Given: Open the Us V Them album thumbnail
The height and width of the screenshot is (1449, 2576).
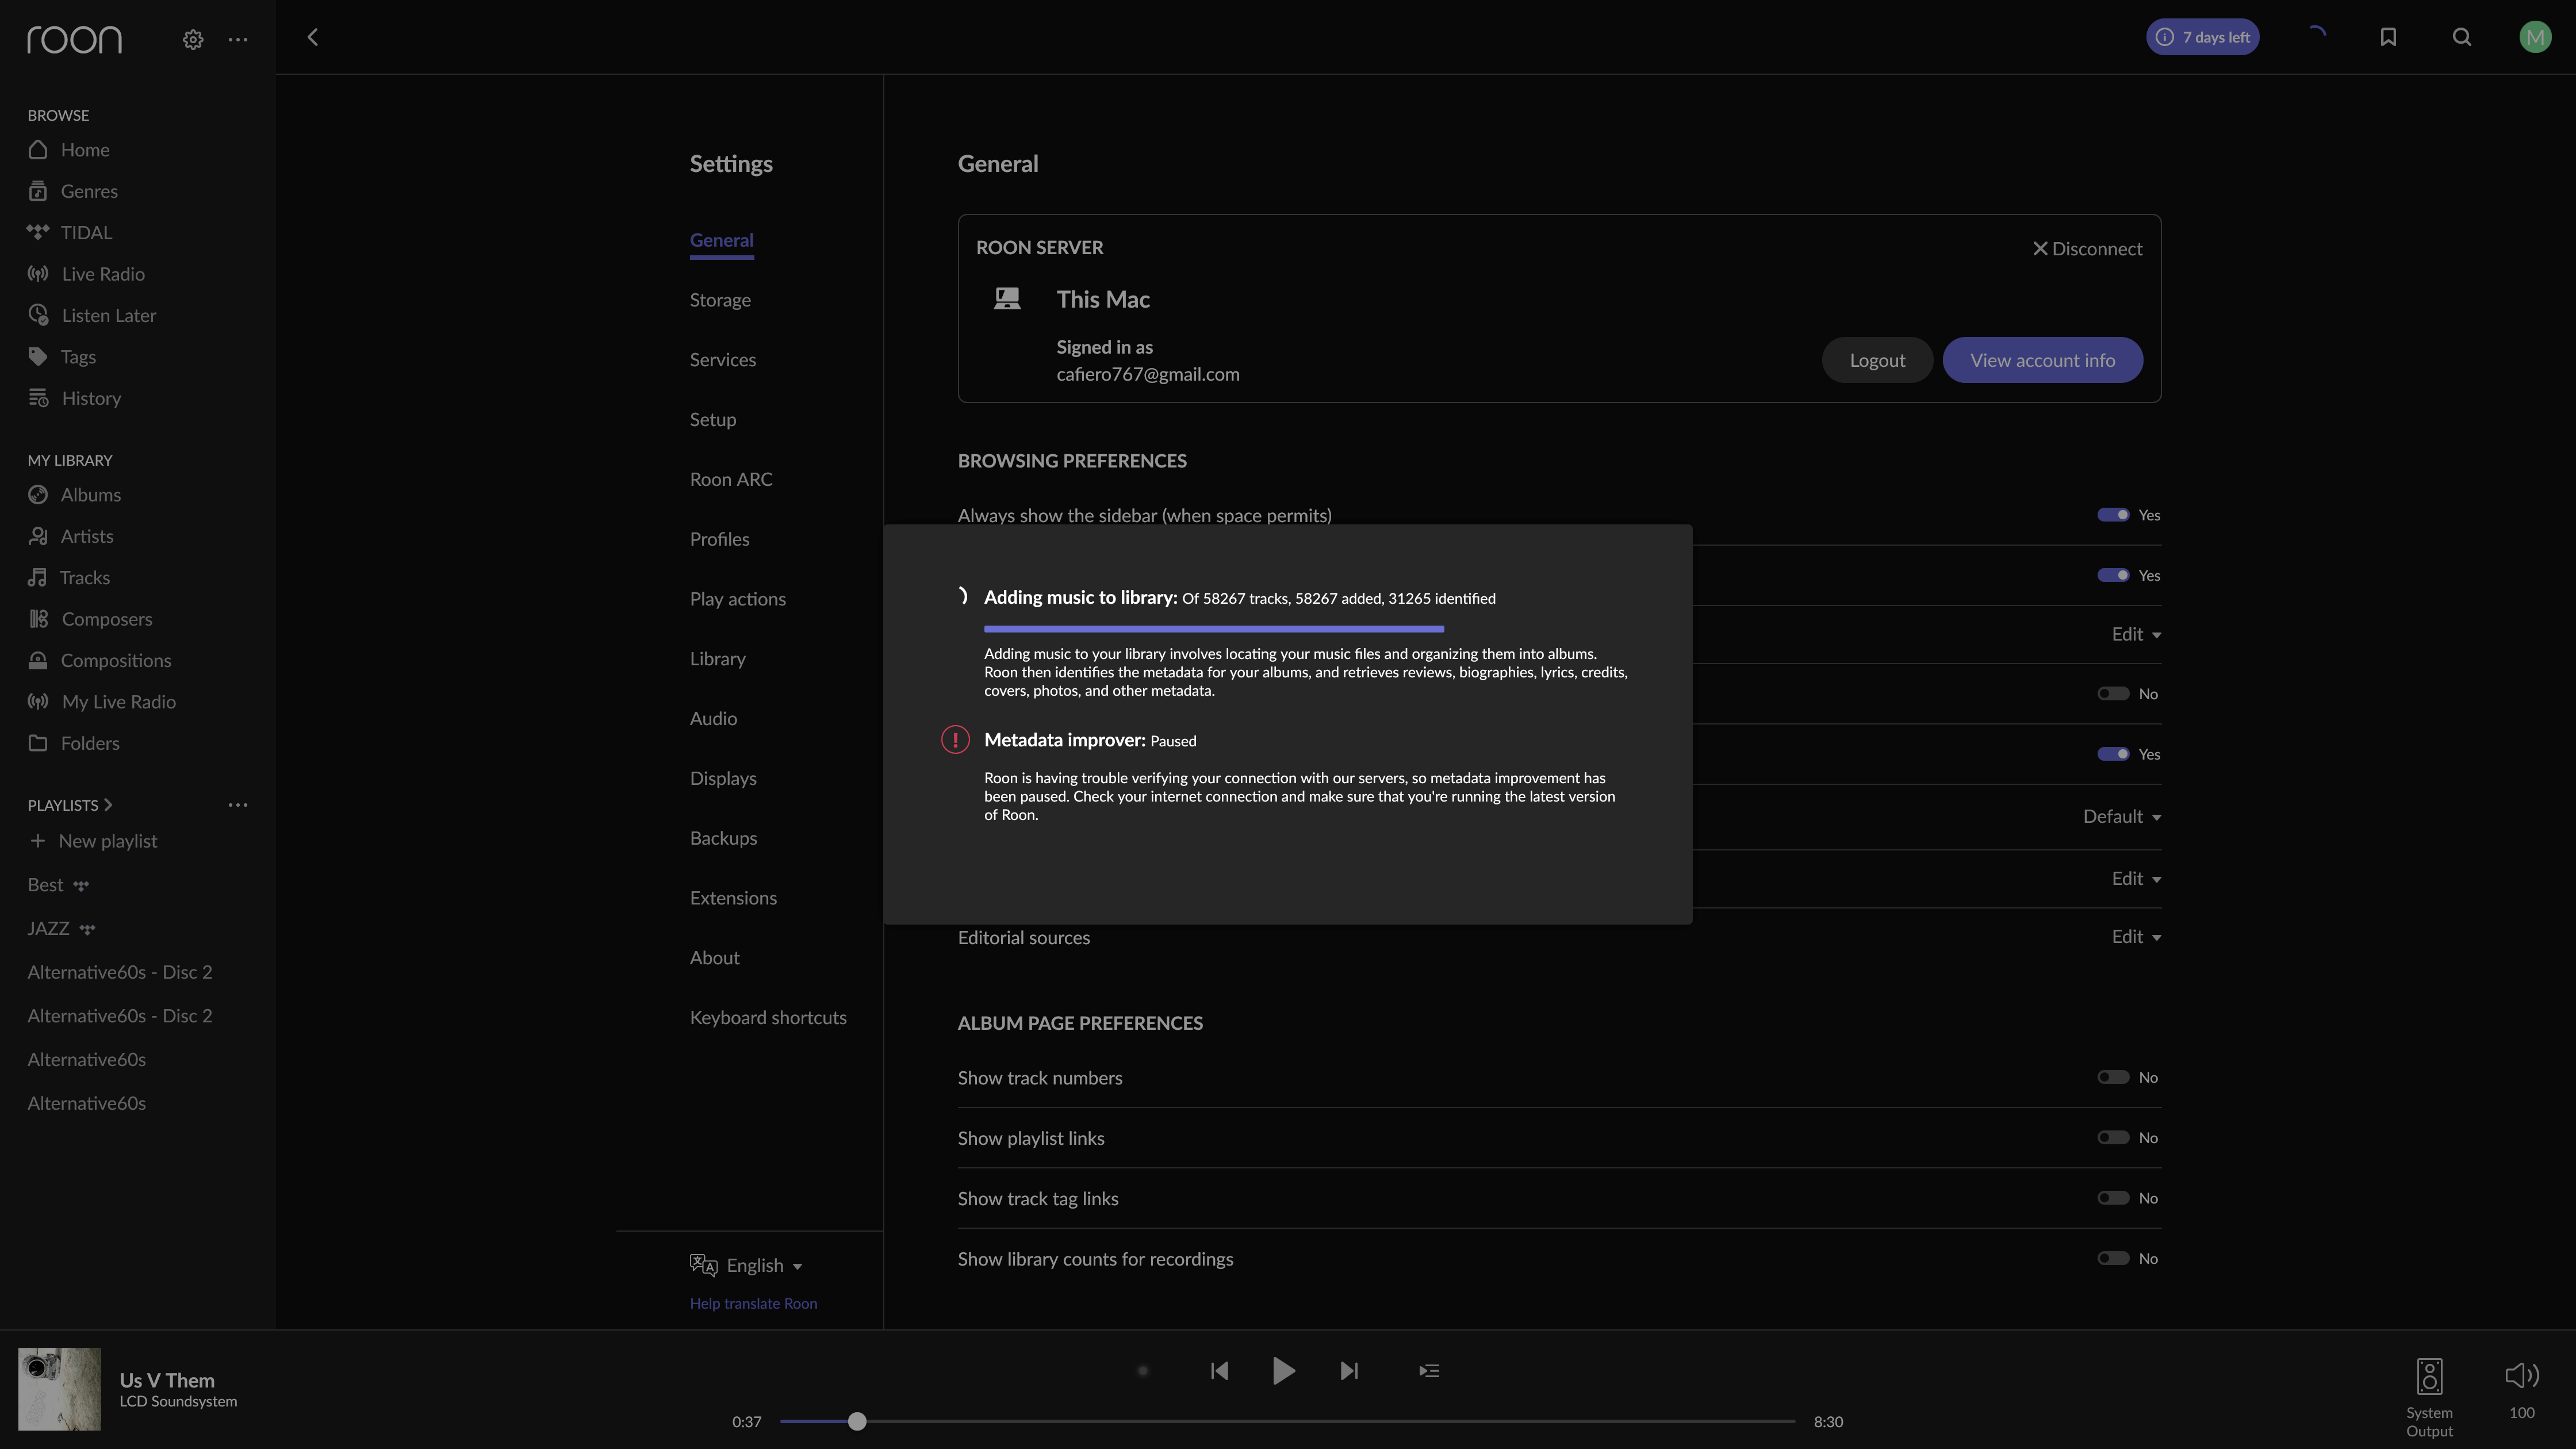Looking at the screenshot, I should coord(59,1389).
